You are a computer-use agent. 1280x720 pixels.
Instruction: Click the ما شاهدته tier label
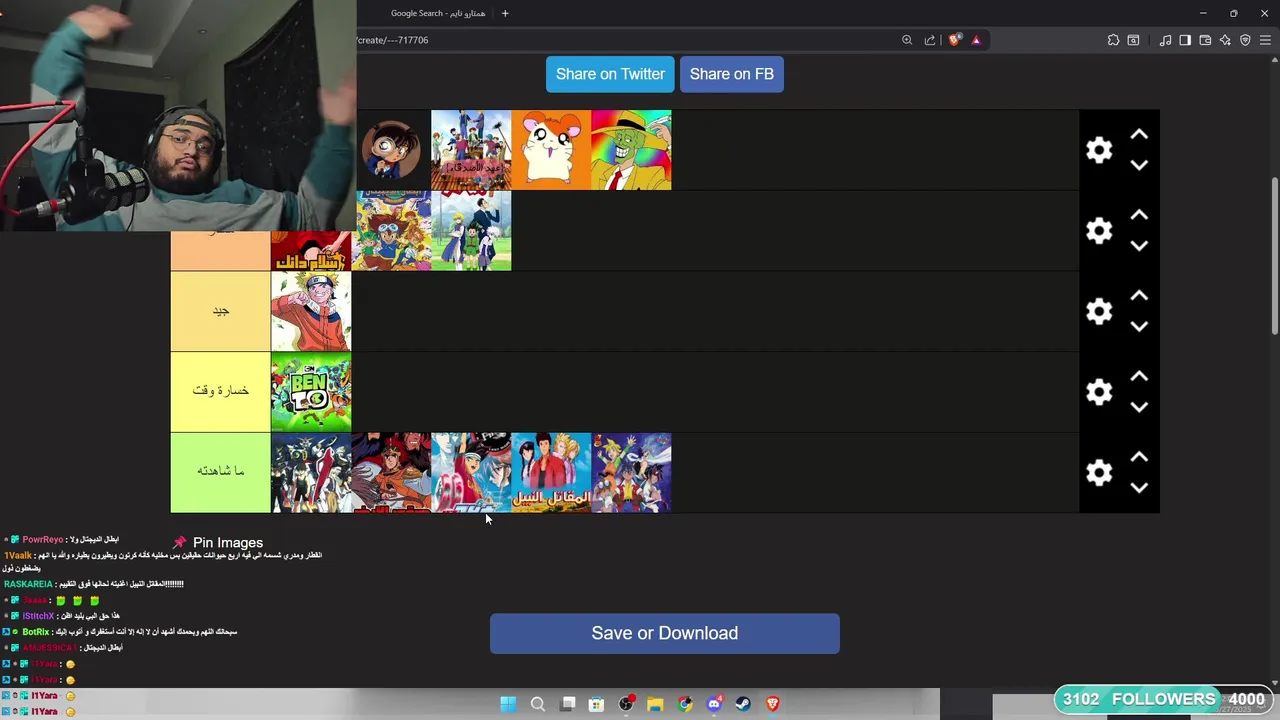(220, 471)
